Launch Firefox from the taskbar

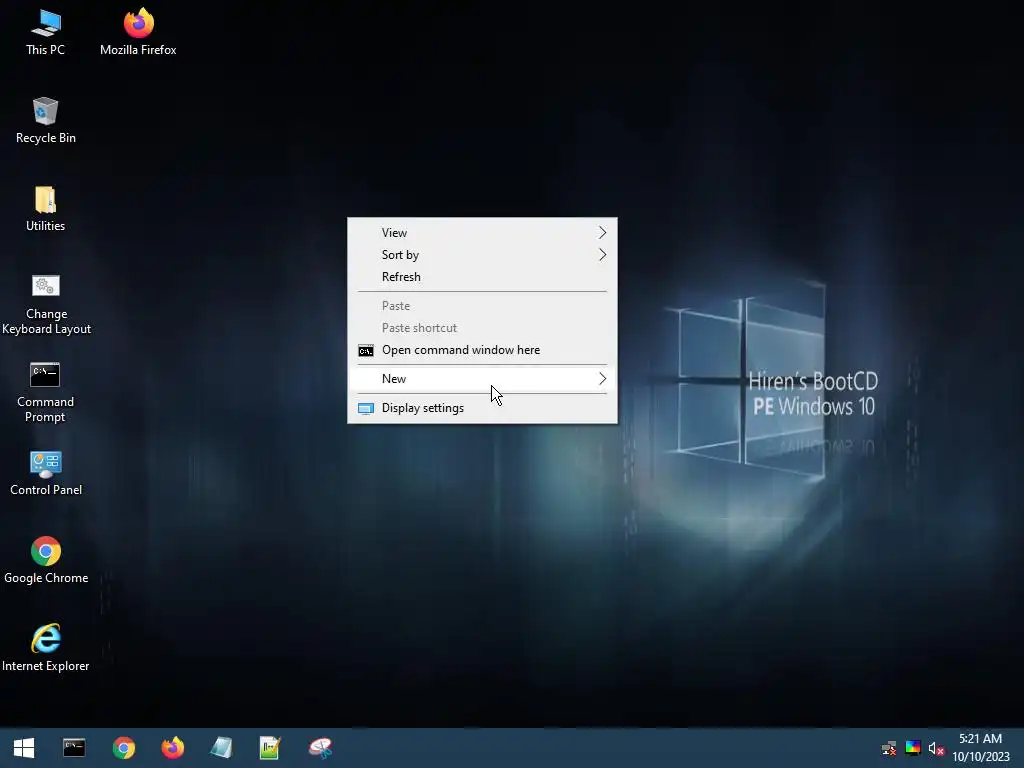(x=172, y=748)
